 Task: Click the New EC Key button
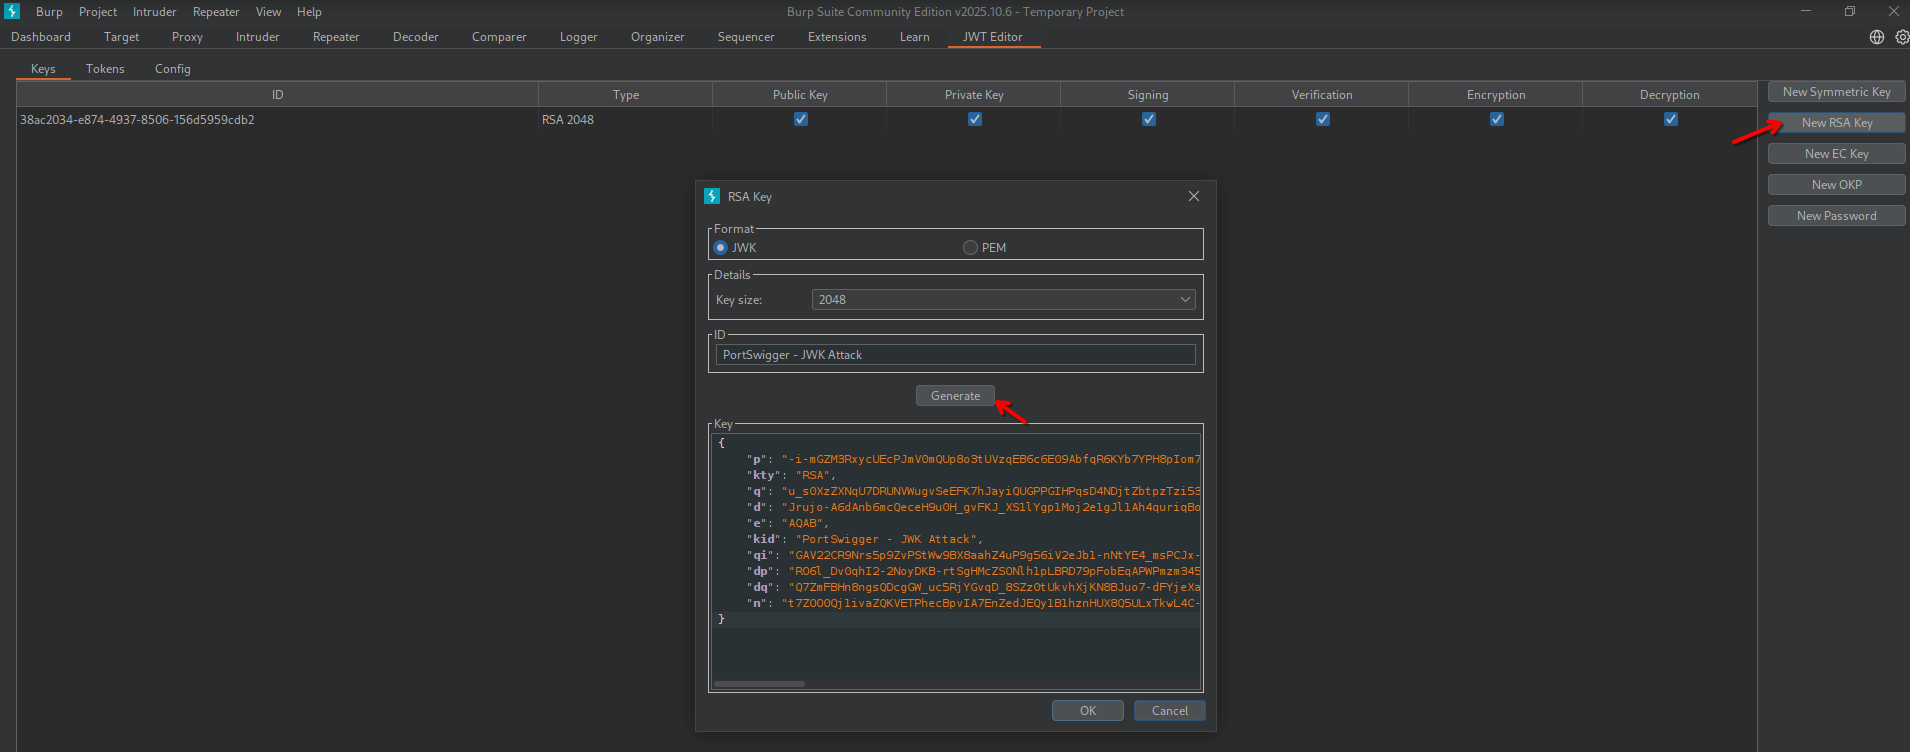point(1836,154)
